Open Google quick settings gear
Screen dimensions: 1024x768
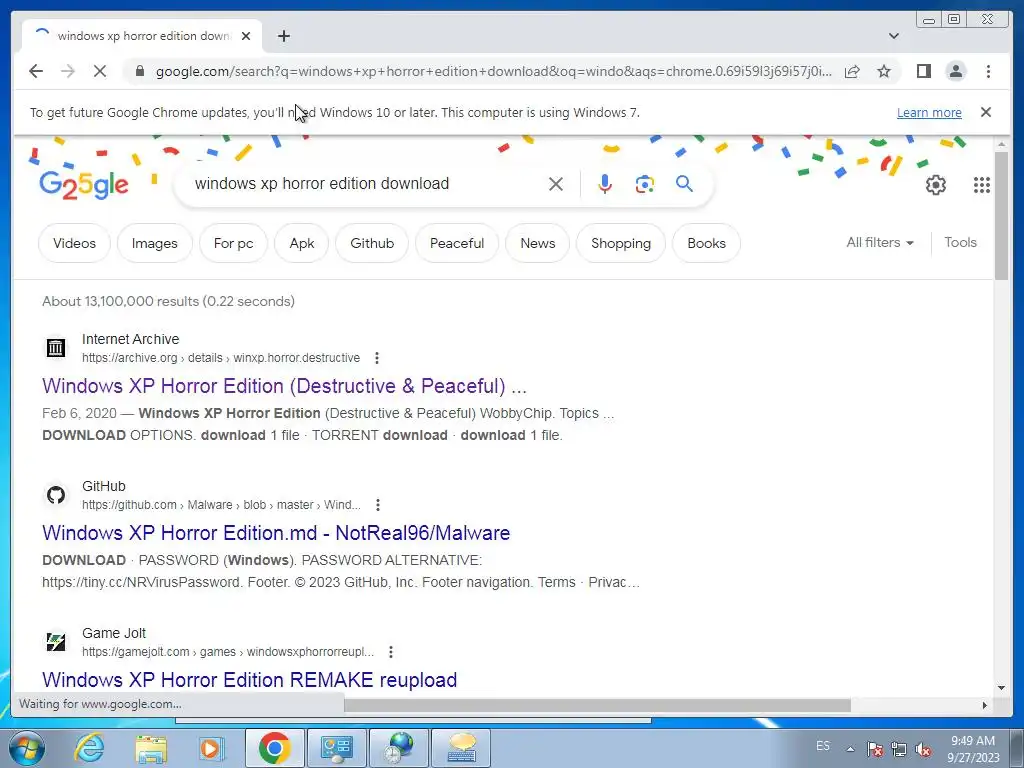point(935,185)
